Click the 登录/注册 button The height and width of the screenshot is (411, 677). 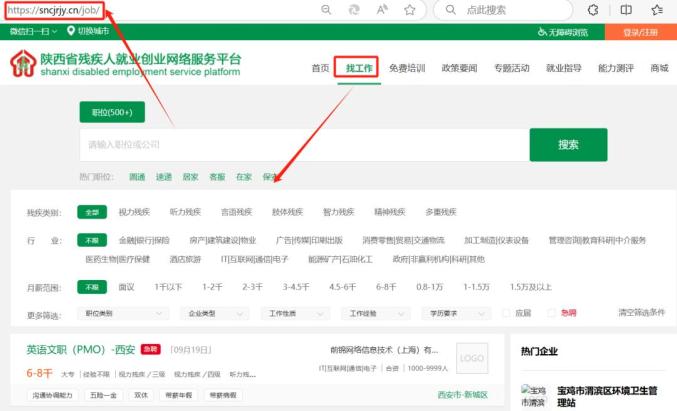(x=640, y=32)
